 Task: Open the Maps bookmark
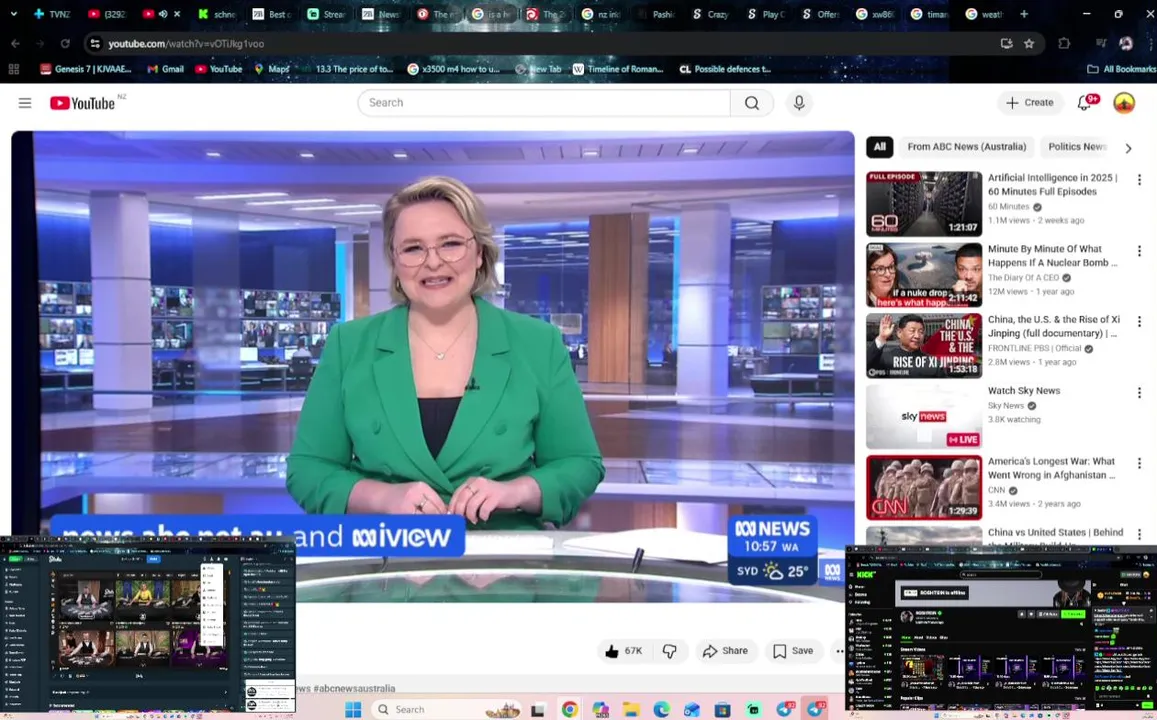(x=272, y=69)
